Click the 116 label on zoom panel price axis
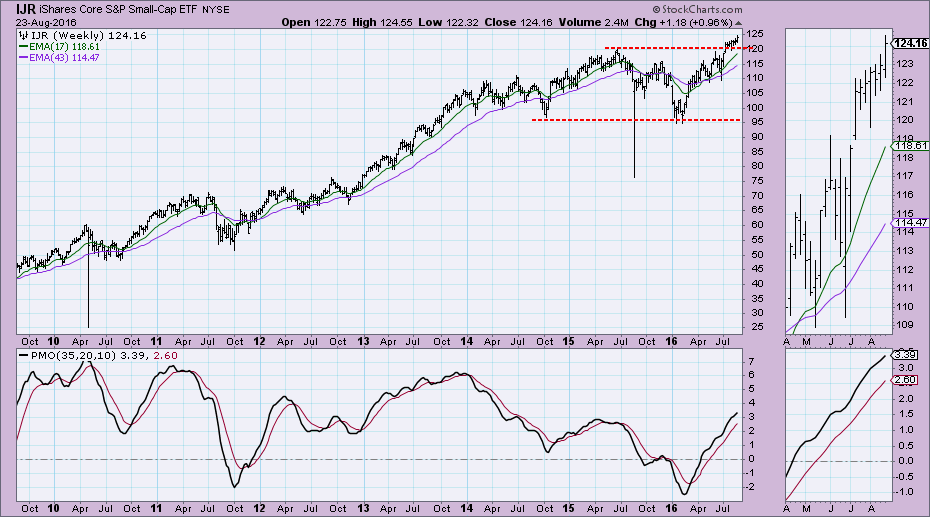Viewport: 930px width, 517px height. [x=905, y=194]
